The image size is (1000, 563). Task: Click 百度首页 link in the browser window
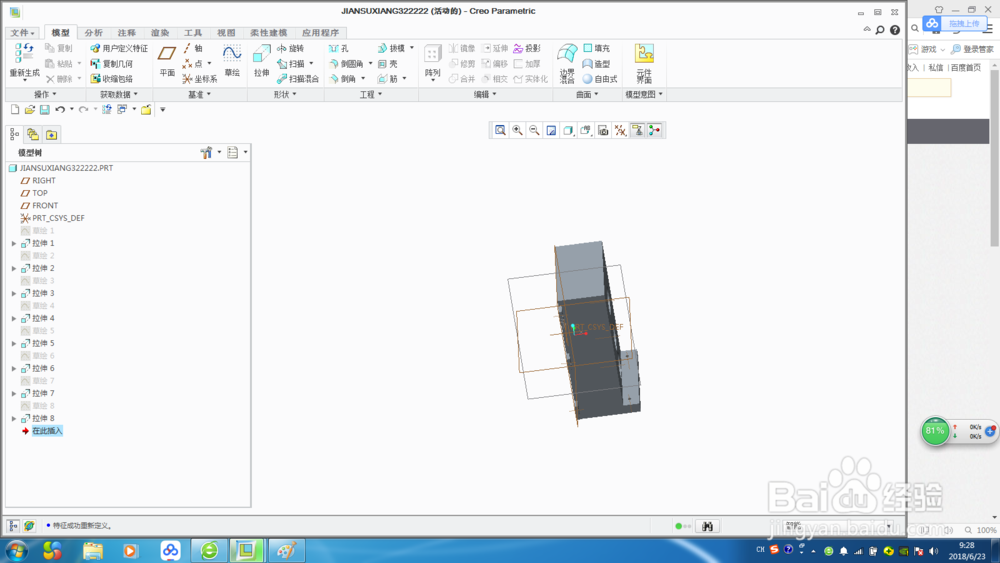(966, 68)
